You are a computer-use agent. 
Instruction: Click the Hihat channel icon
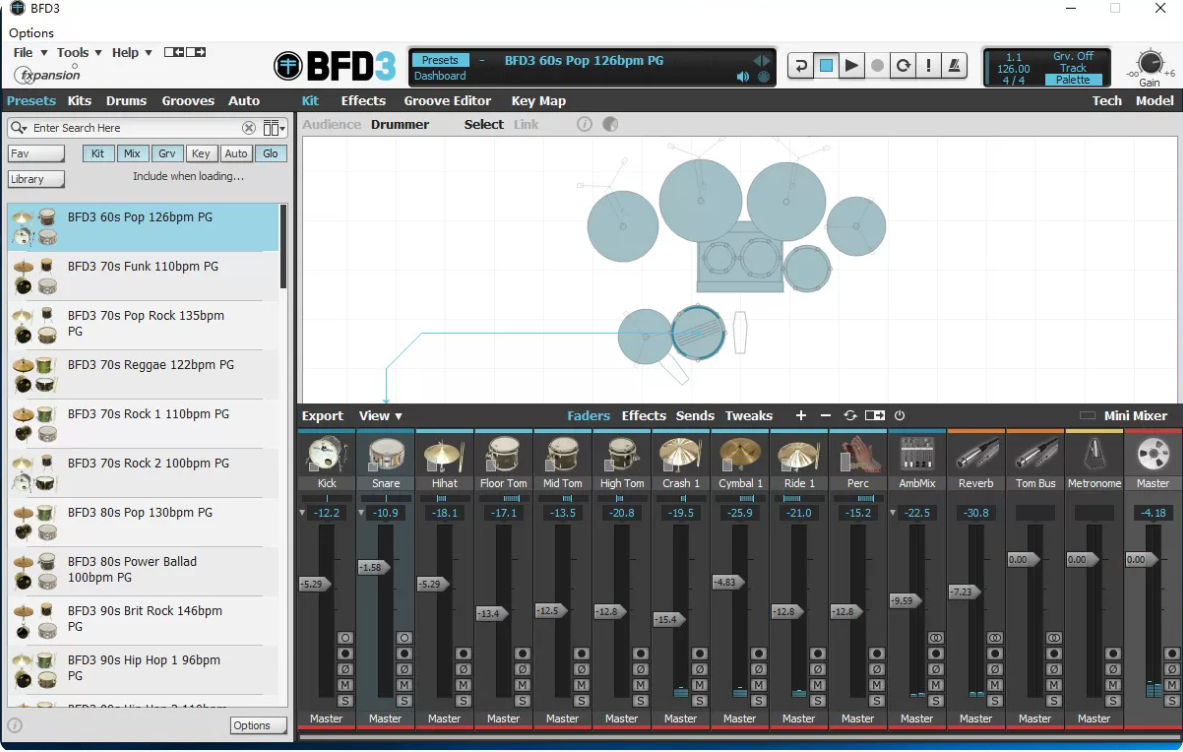click(444, 455)
